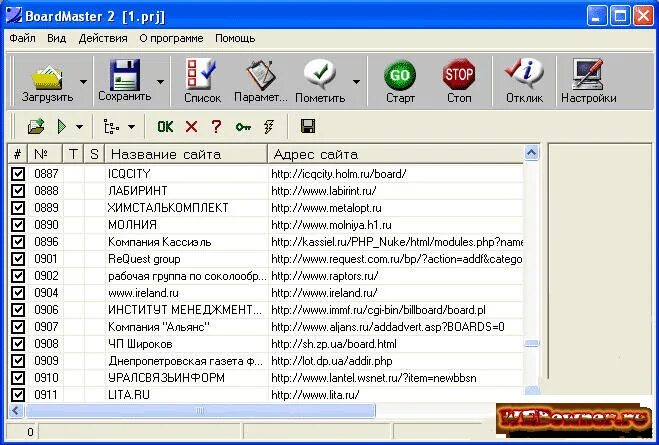
Task: Click the red question mark icon
Action: pyautogui.click(x=216, y=126)
